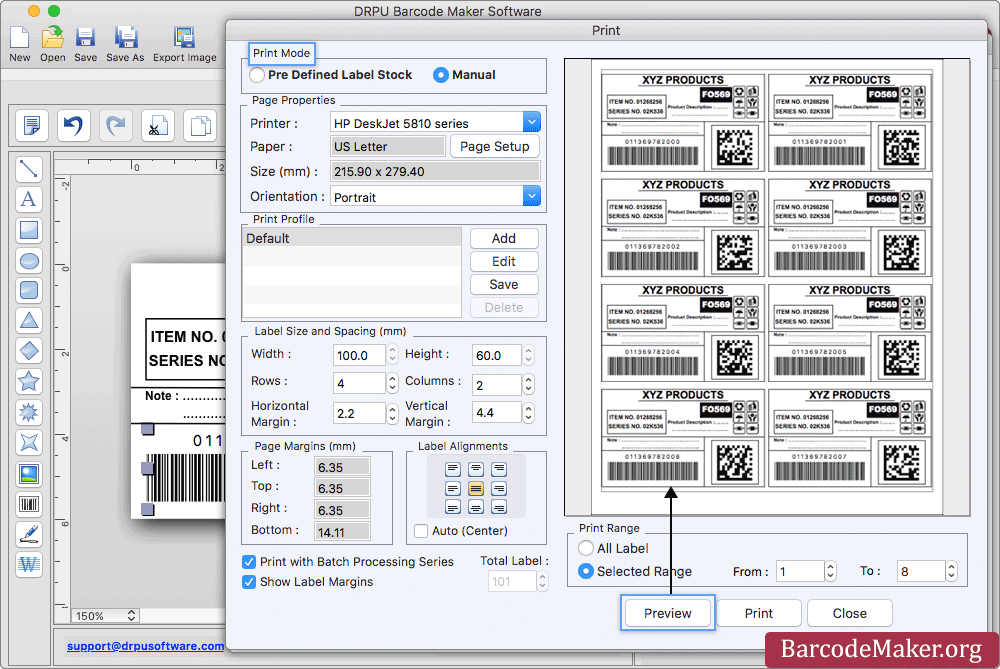Select center-middle label alignment
1000x669 pixels.
tap(476, 489)
